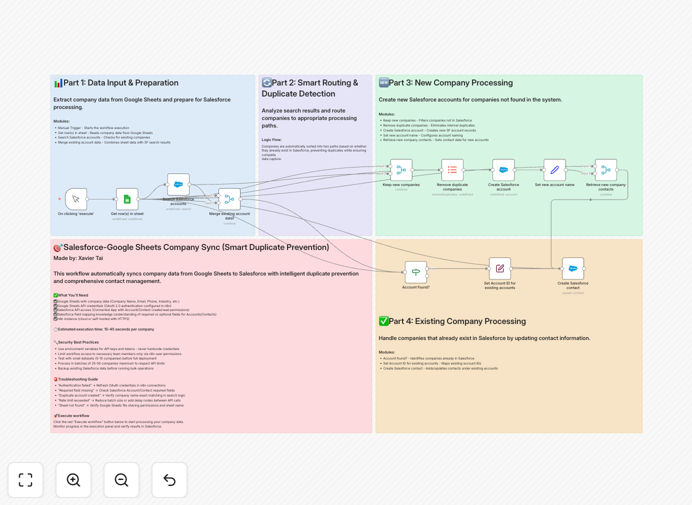Click the 'Part 4: Existing Company Processing' heading
This screenshot has width=692, height=505.
pyautogui.click(x=452, y=321)
